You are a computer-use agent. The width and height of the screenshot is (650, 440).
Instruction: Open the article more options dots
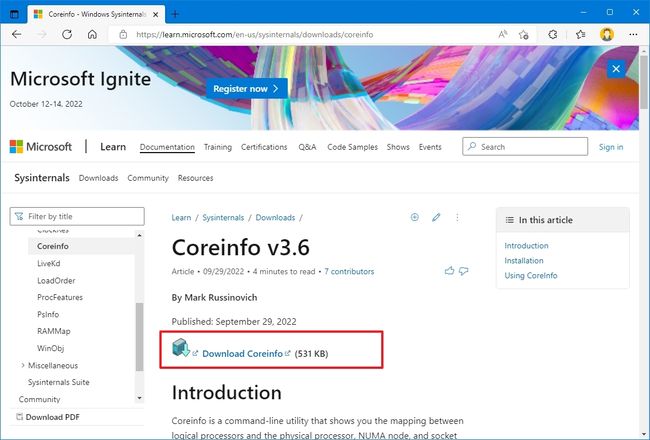pos(457,217)
